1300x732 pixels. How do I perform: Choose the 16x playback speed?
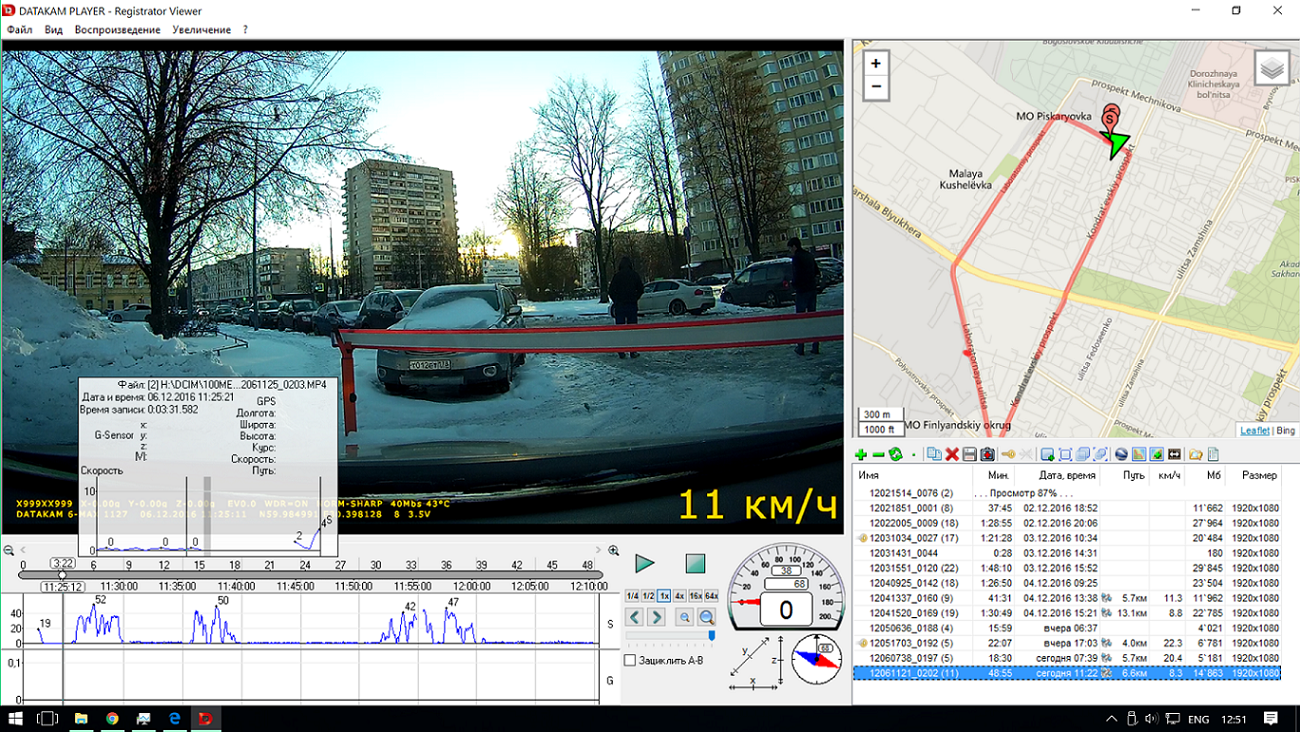[696, 596]
